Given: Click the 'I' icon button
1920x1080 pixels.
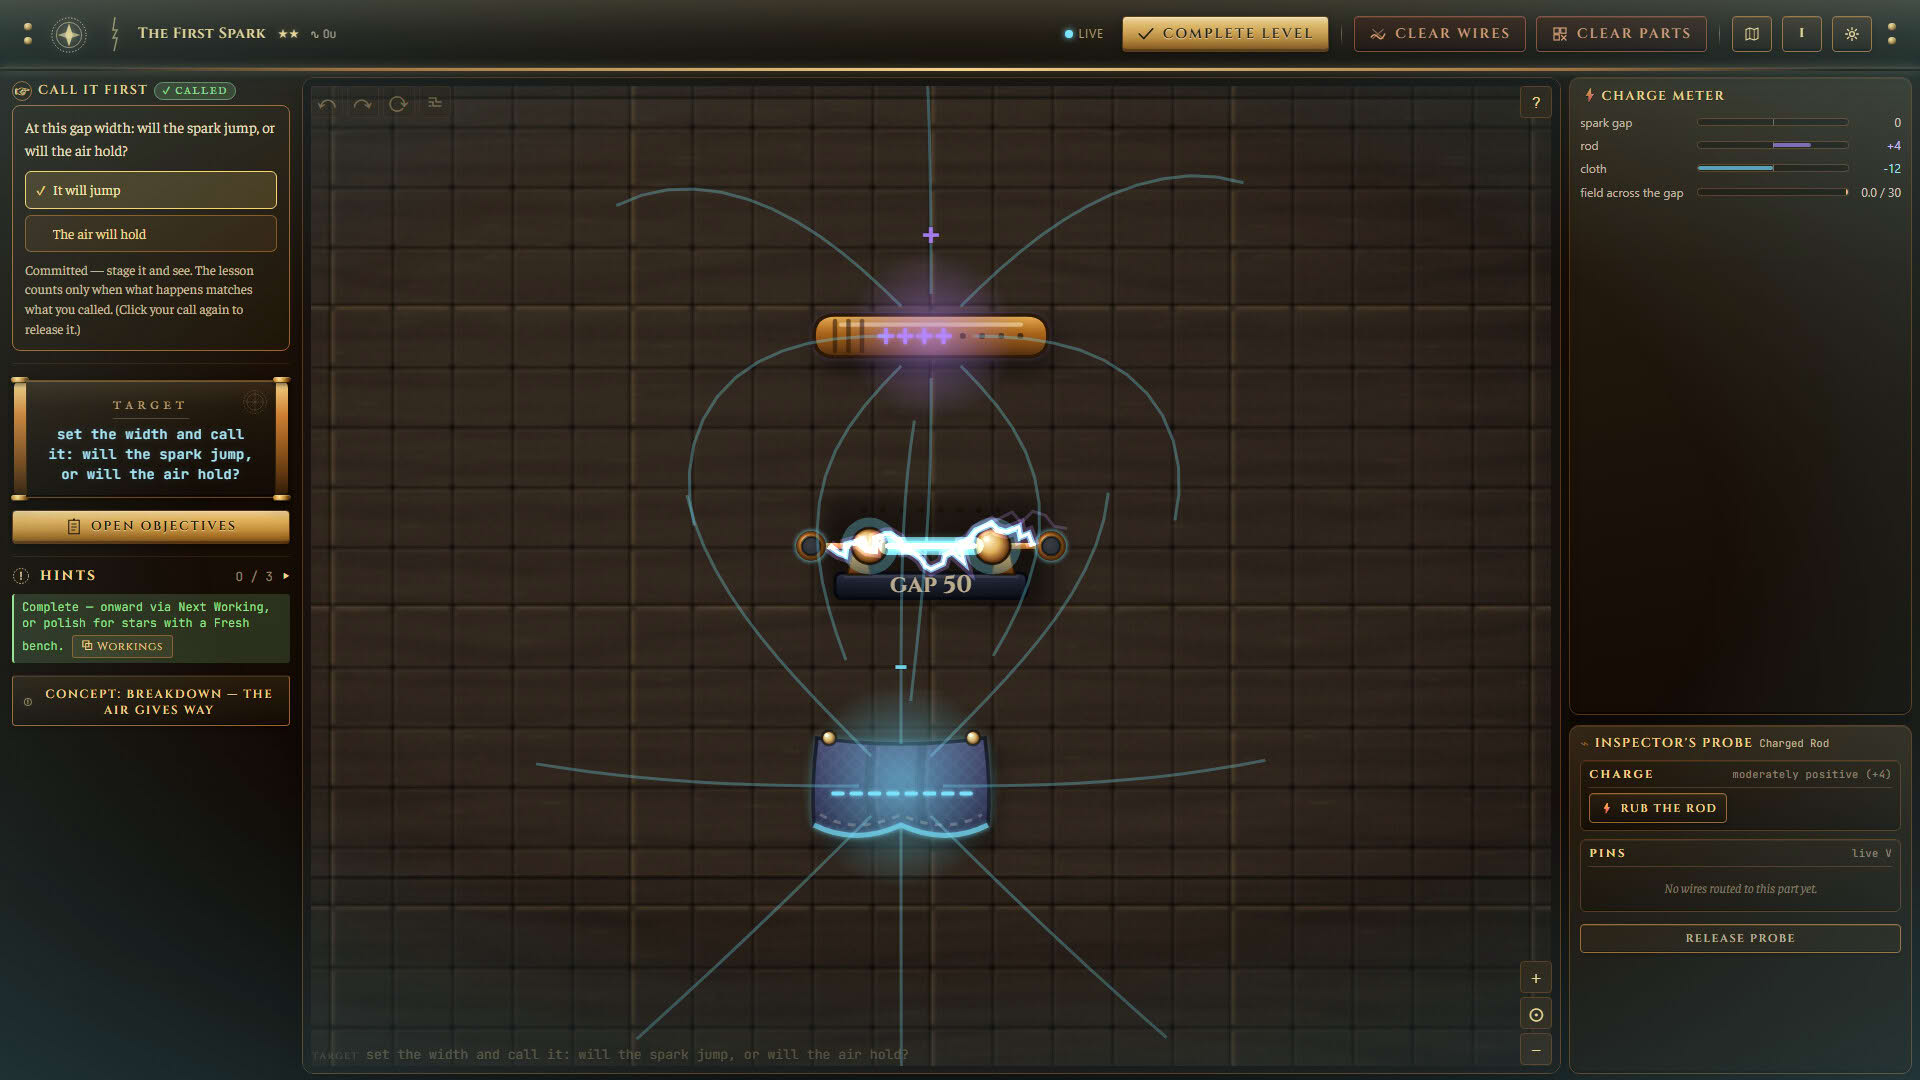Looking at the screenshot, I should 1802,34.
